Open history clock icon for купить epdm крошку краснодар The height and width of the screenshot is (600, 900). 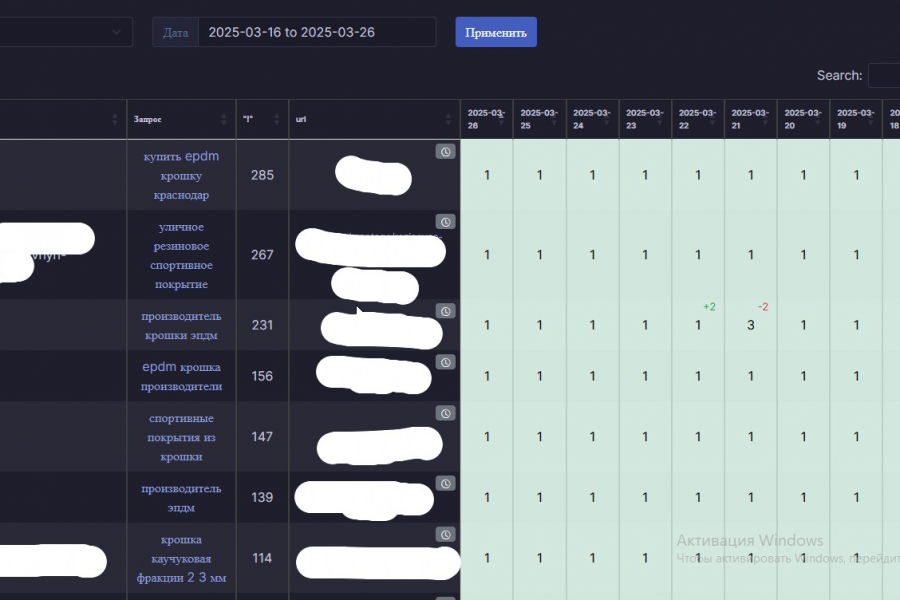pyautogui.click(x=445, y=152)
